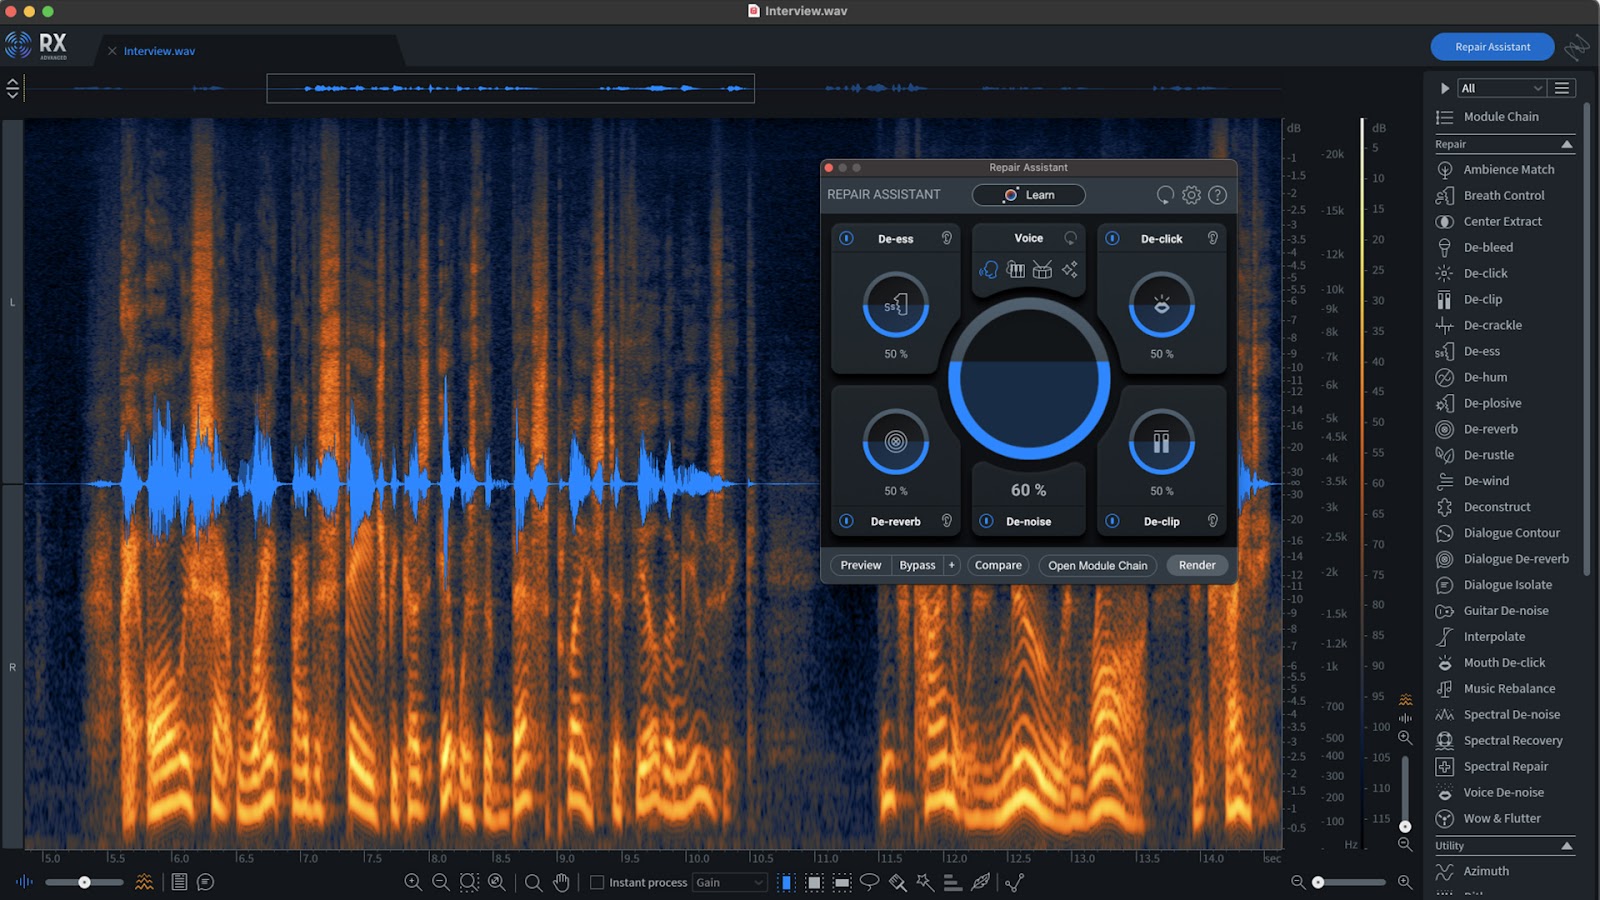Toggle listen mode on the De-noise module
This screenshot has width=1600, height=900.
coord(1072,521)
